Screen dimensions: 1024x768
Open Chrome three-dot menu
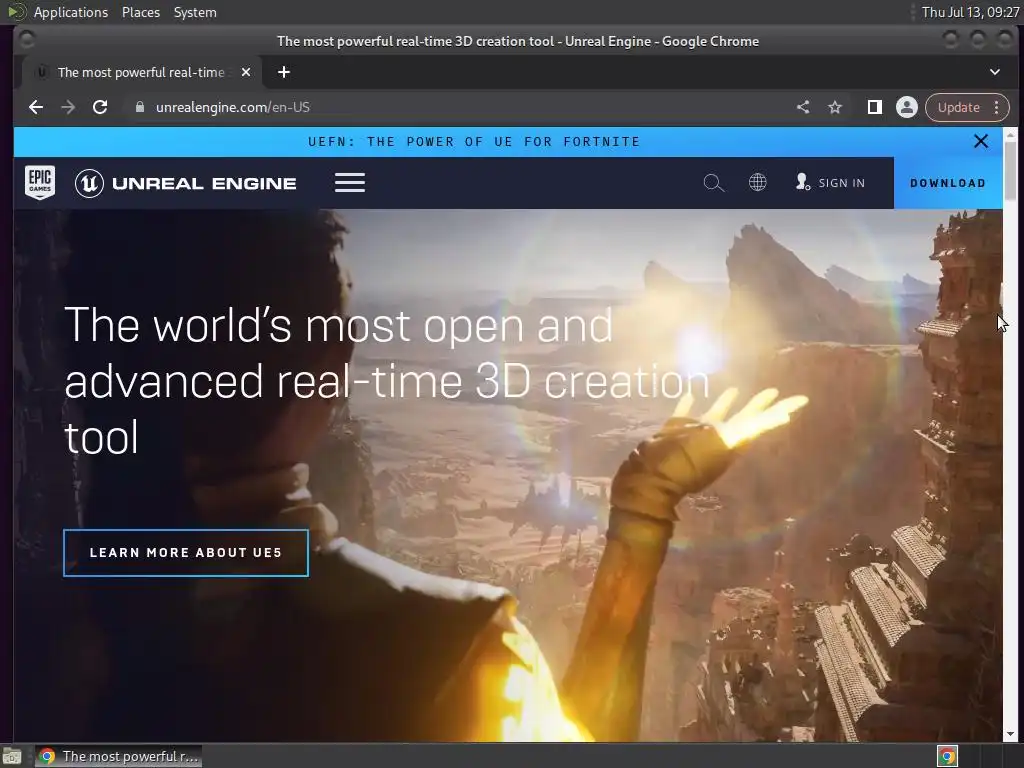pyautogui.click(x=997, y=107)
